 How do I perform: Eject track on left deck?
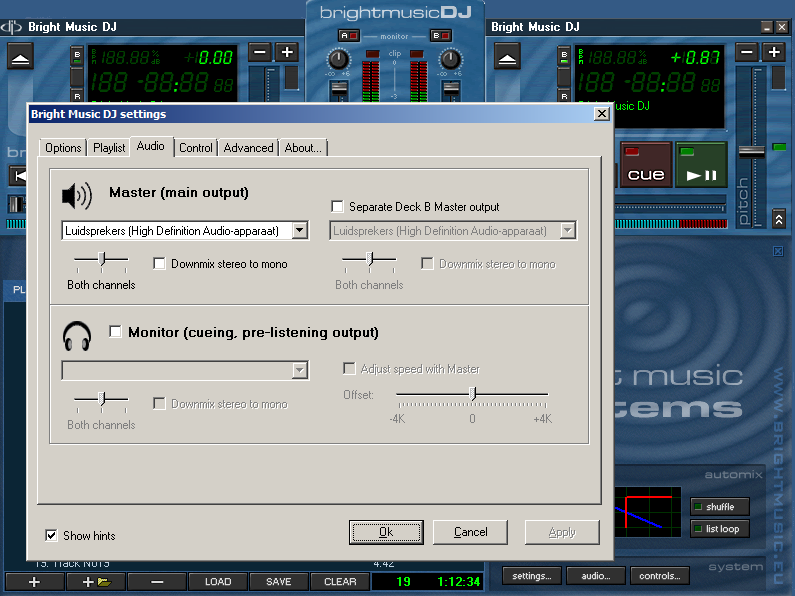20,56
